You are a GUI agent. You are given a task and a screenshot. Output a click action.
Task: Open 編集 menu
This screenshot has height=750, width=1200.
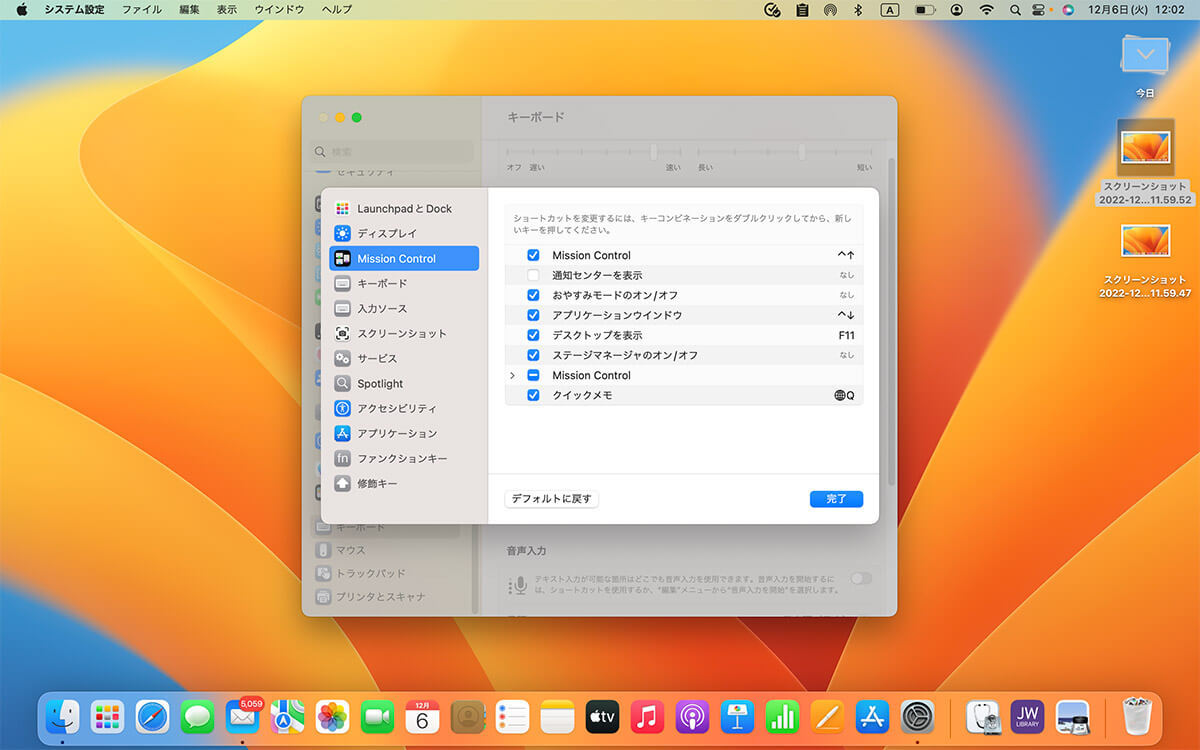[x=189, y=9]
